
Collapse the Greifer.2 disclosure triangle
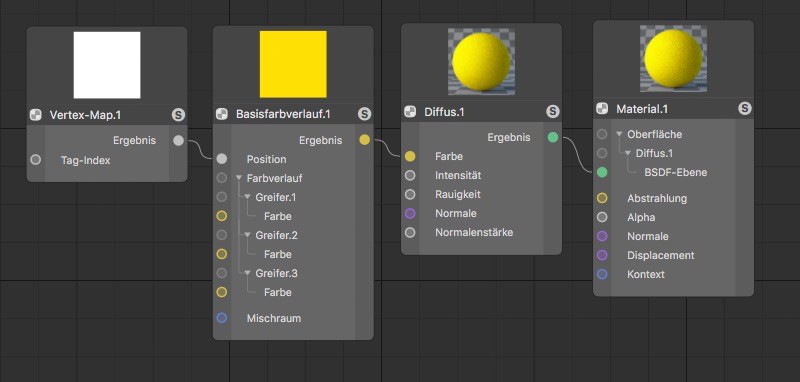click(x=247, y=236)
